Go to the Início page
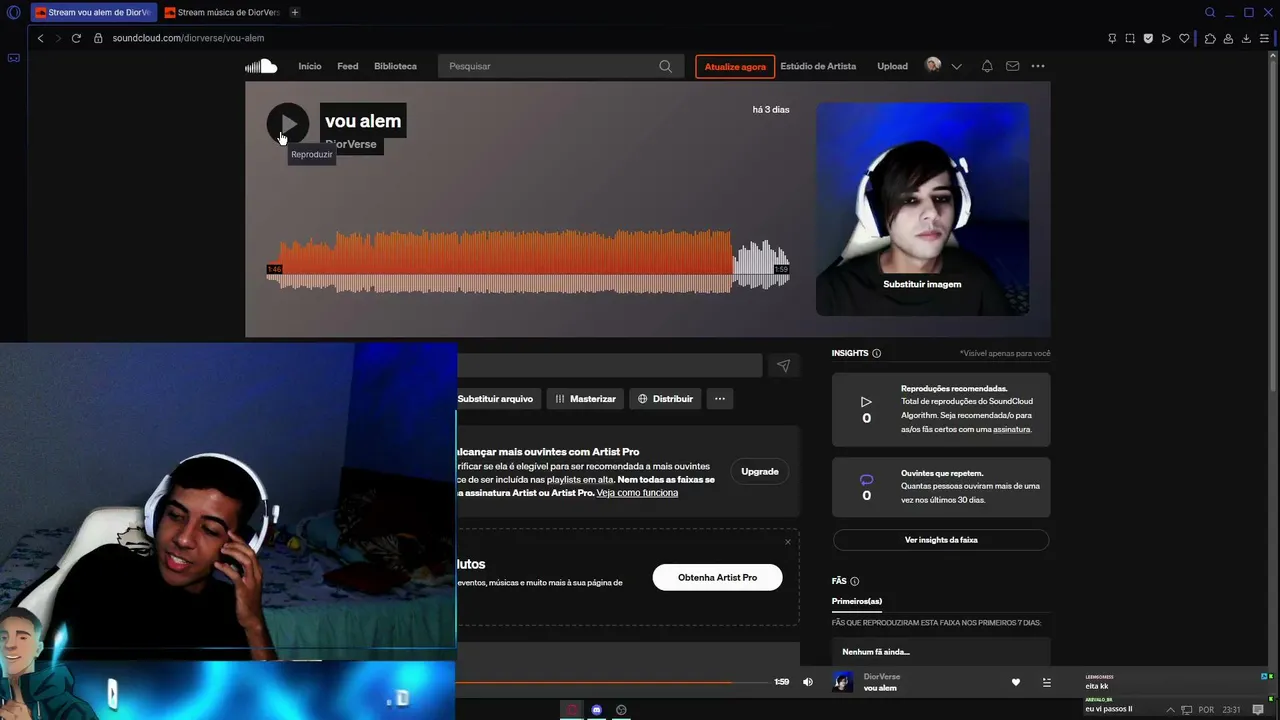The height and width of the screenshot is (720, 1280). point(310,66)
